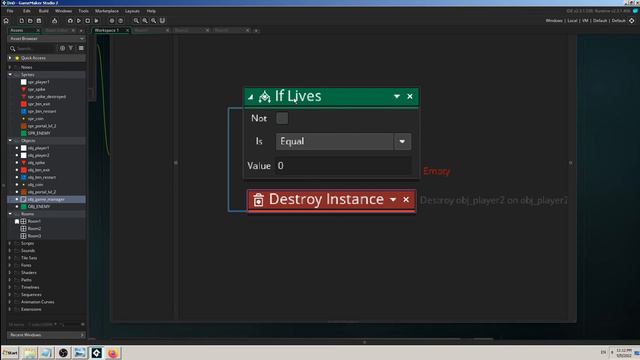Open the Start Page home icon
640x360 pixels.
tap(6, 20)
